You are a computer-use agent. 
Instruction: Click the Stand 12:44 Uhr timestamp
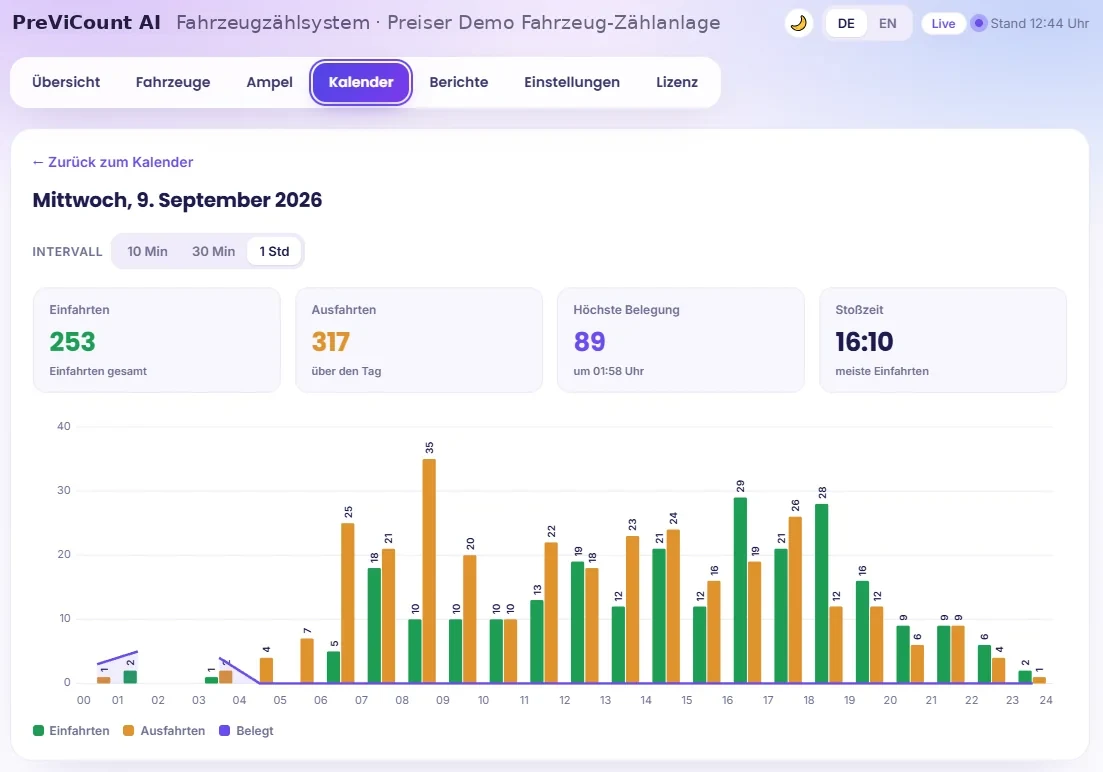pyautogui.click(x=1040, y=23)
